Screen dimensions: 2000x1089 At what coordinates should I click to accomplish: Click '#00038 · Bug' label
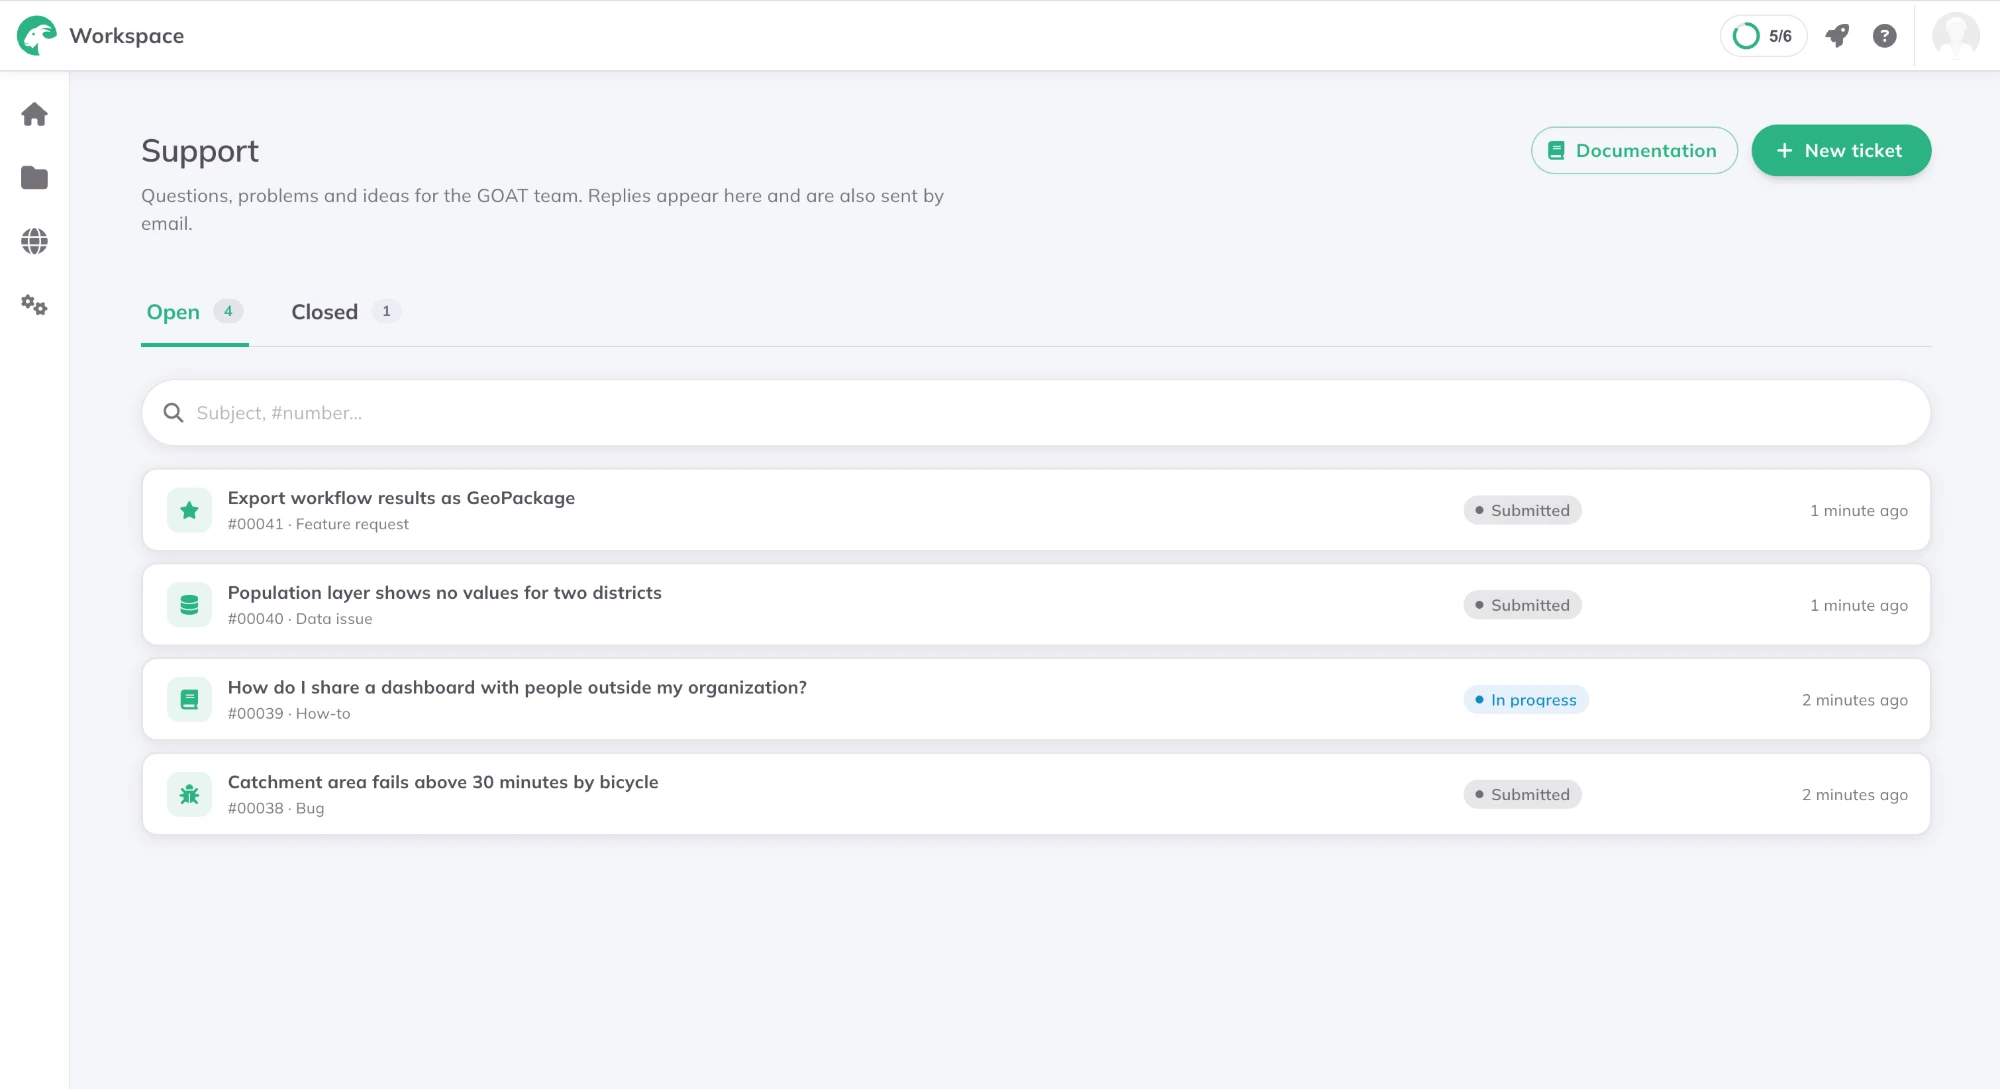point(276,809)
